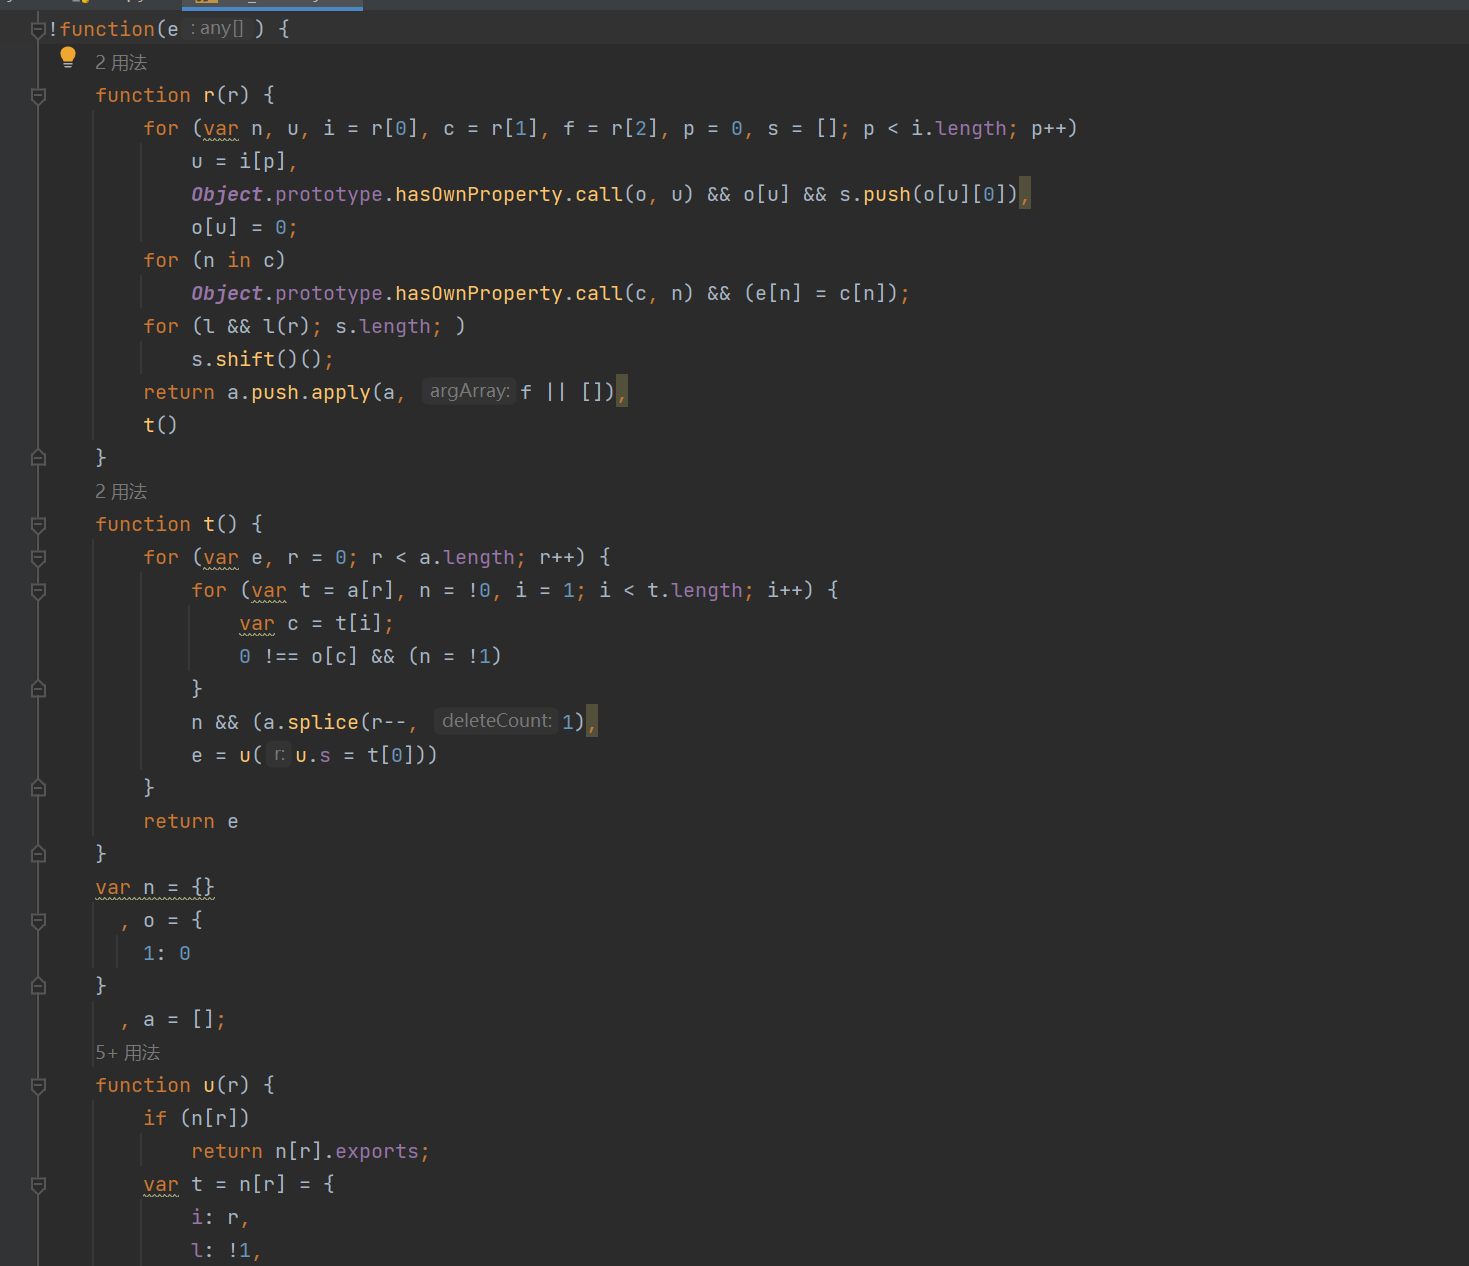Fold the function r(r) block
The image size is (1469, 1266).
[x=38, y=95]
